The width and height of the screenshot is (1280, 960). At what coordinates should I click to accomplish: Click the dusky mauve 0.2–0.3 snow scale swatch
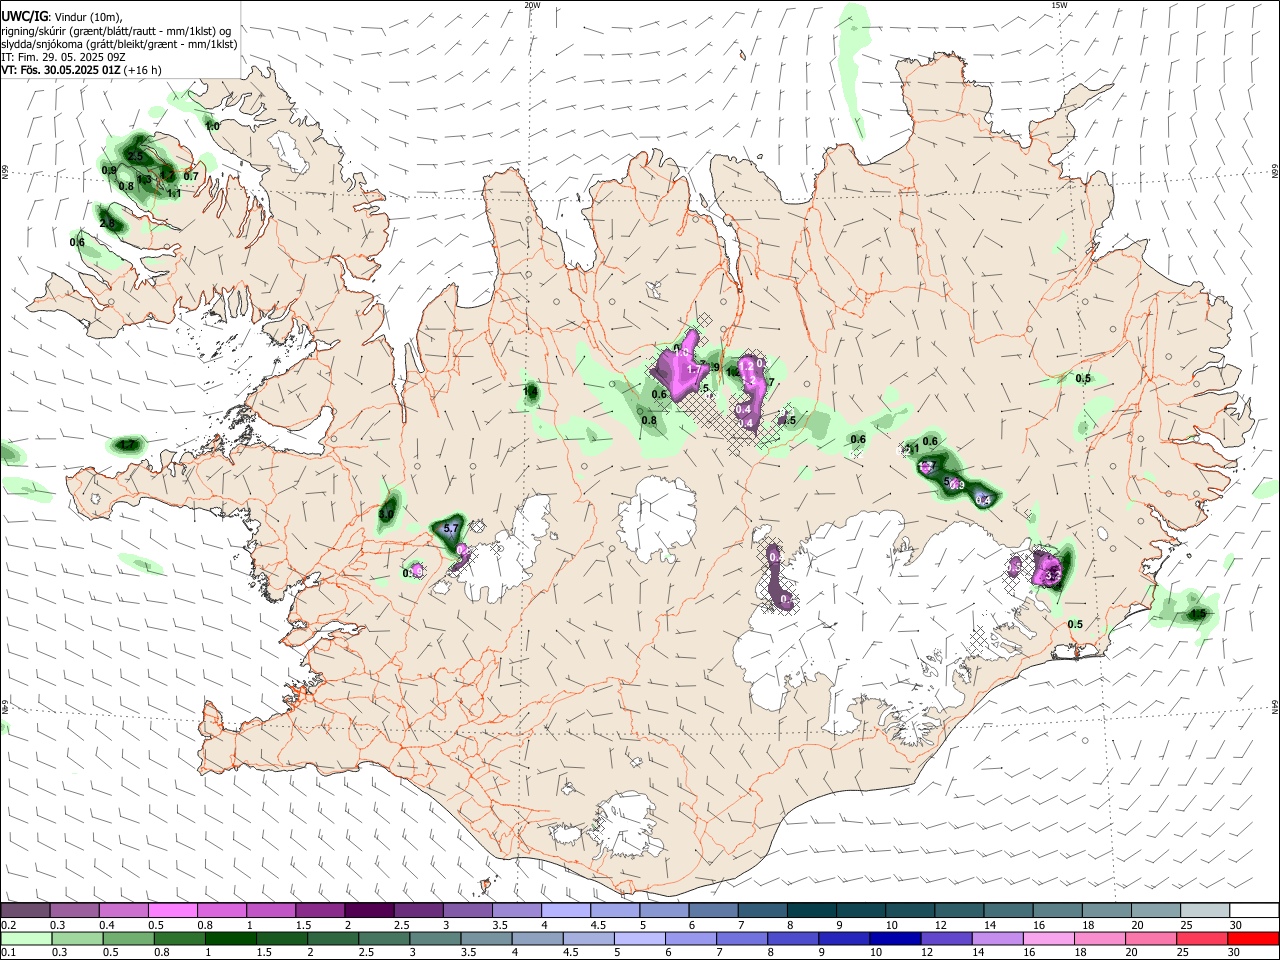25,911
